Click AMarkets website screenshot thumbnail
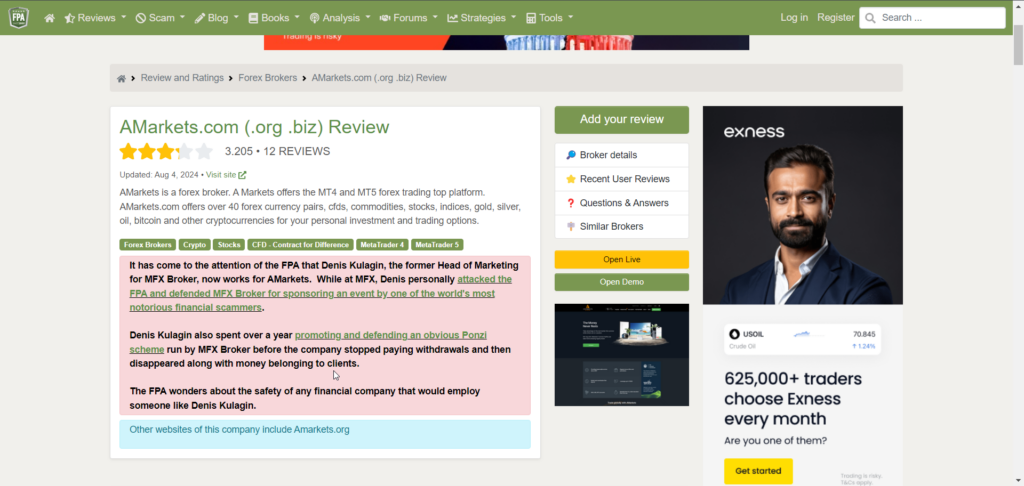 coord(622,355)
